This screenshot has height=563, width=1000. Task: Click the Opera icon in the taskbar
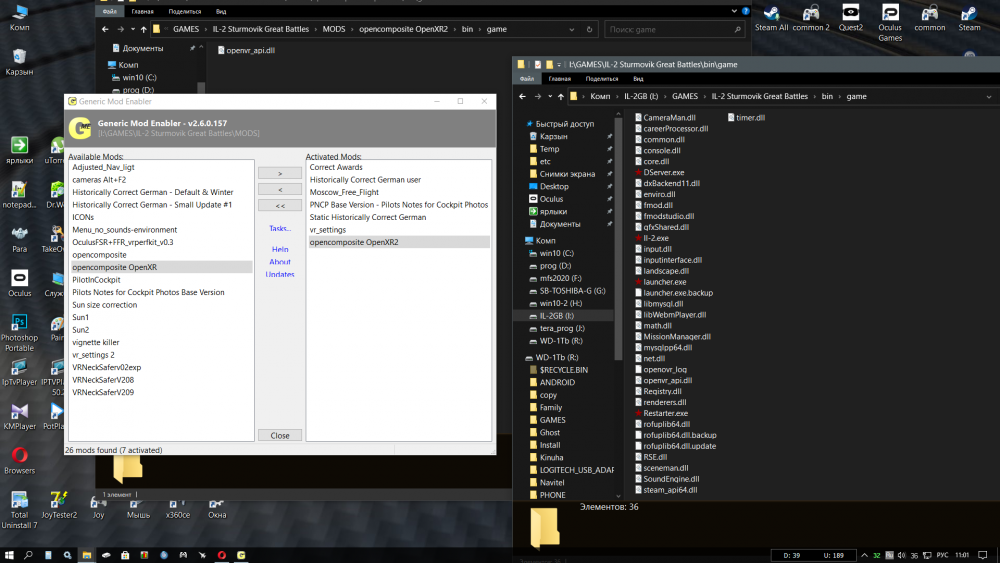tap(222, 555)
